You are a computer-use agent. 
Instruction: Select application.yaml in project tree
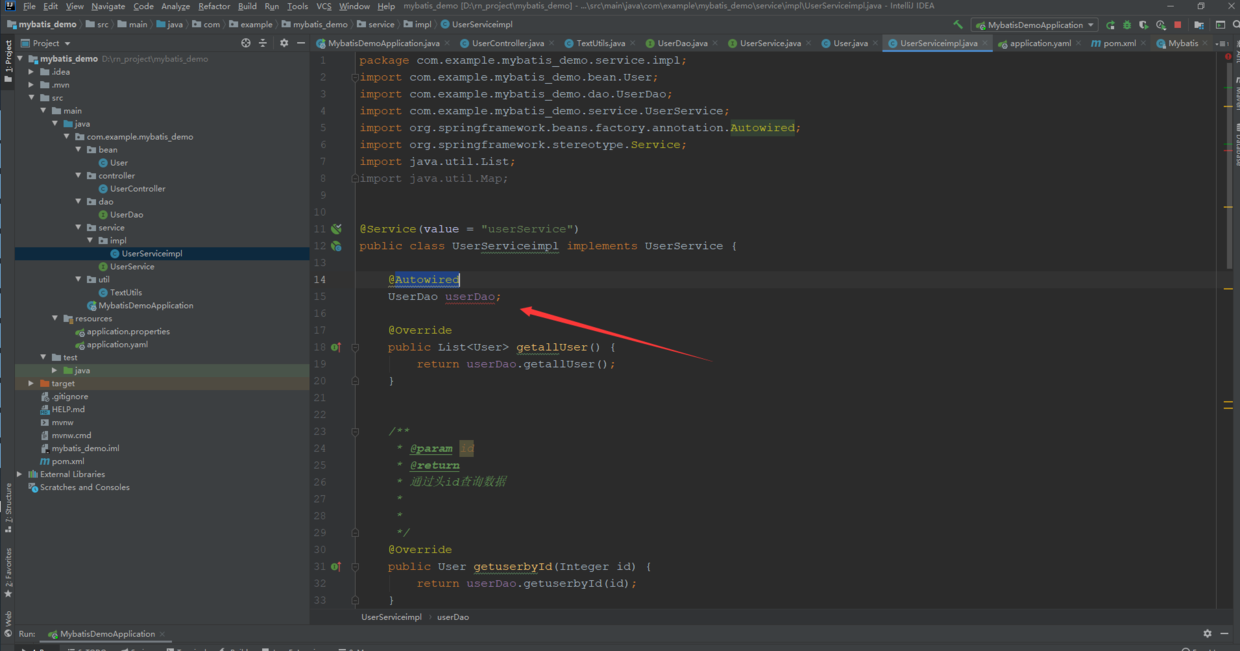(117, 345)
